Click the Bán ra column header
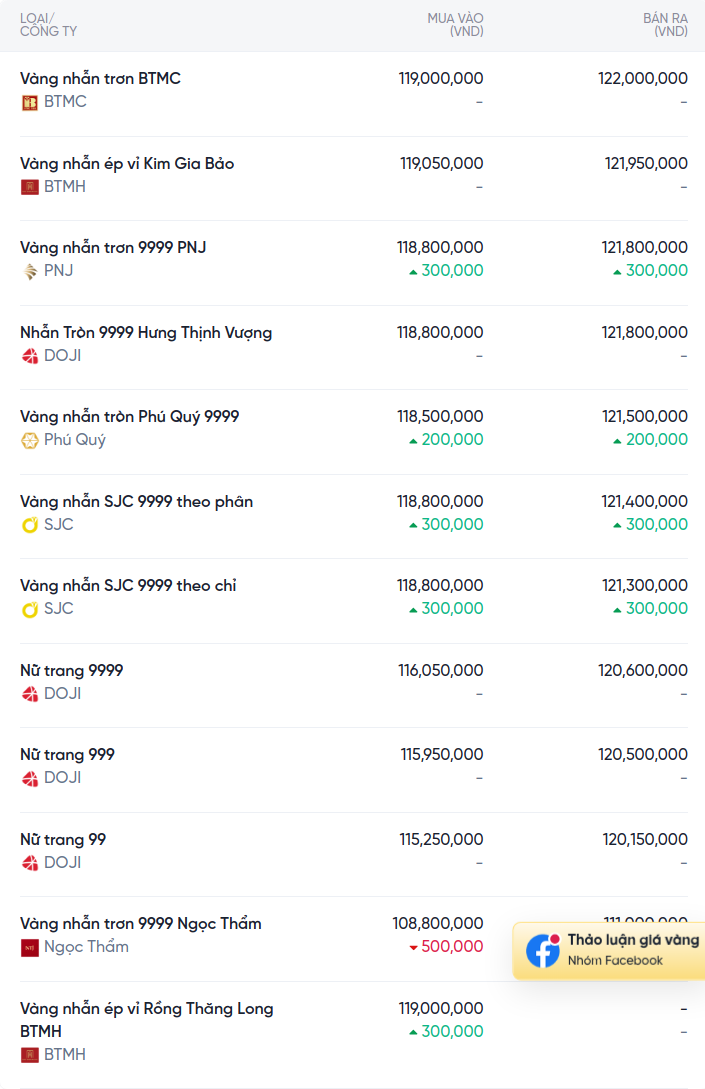705x1089 pixels. click(665, 25)
